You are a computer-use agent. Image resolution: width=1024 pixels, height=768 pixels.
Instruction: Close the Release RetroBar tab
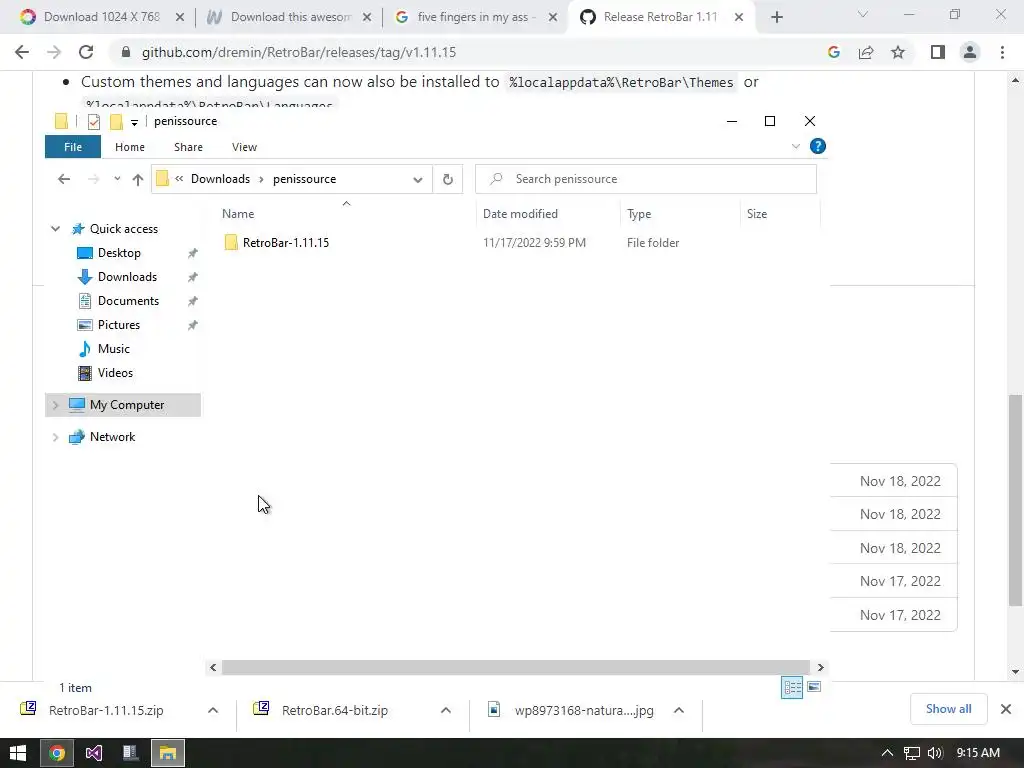coord(739,17)
